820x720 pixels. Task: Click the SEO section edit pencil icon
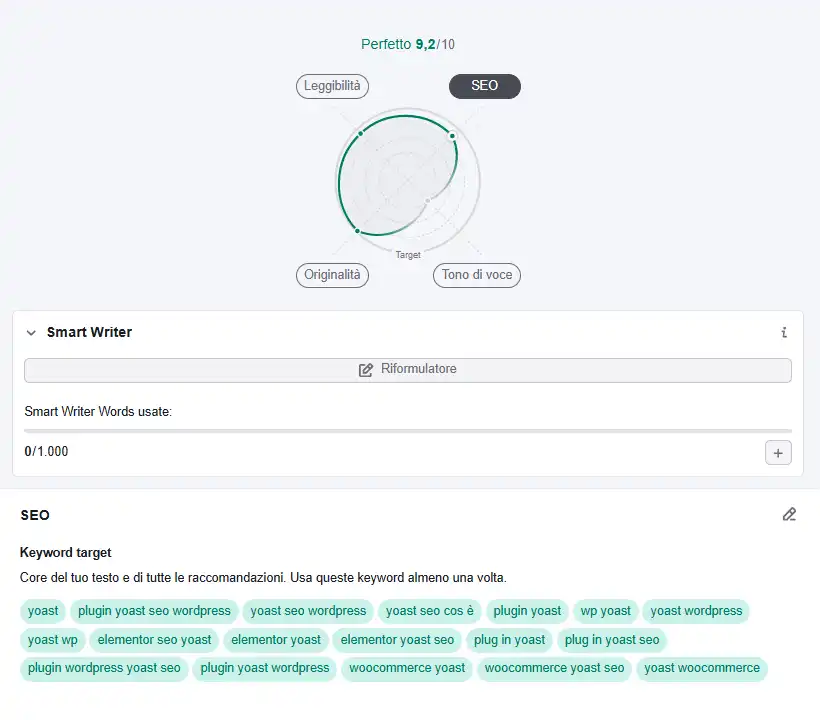pos(789,515)
